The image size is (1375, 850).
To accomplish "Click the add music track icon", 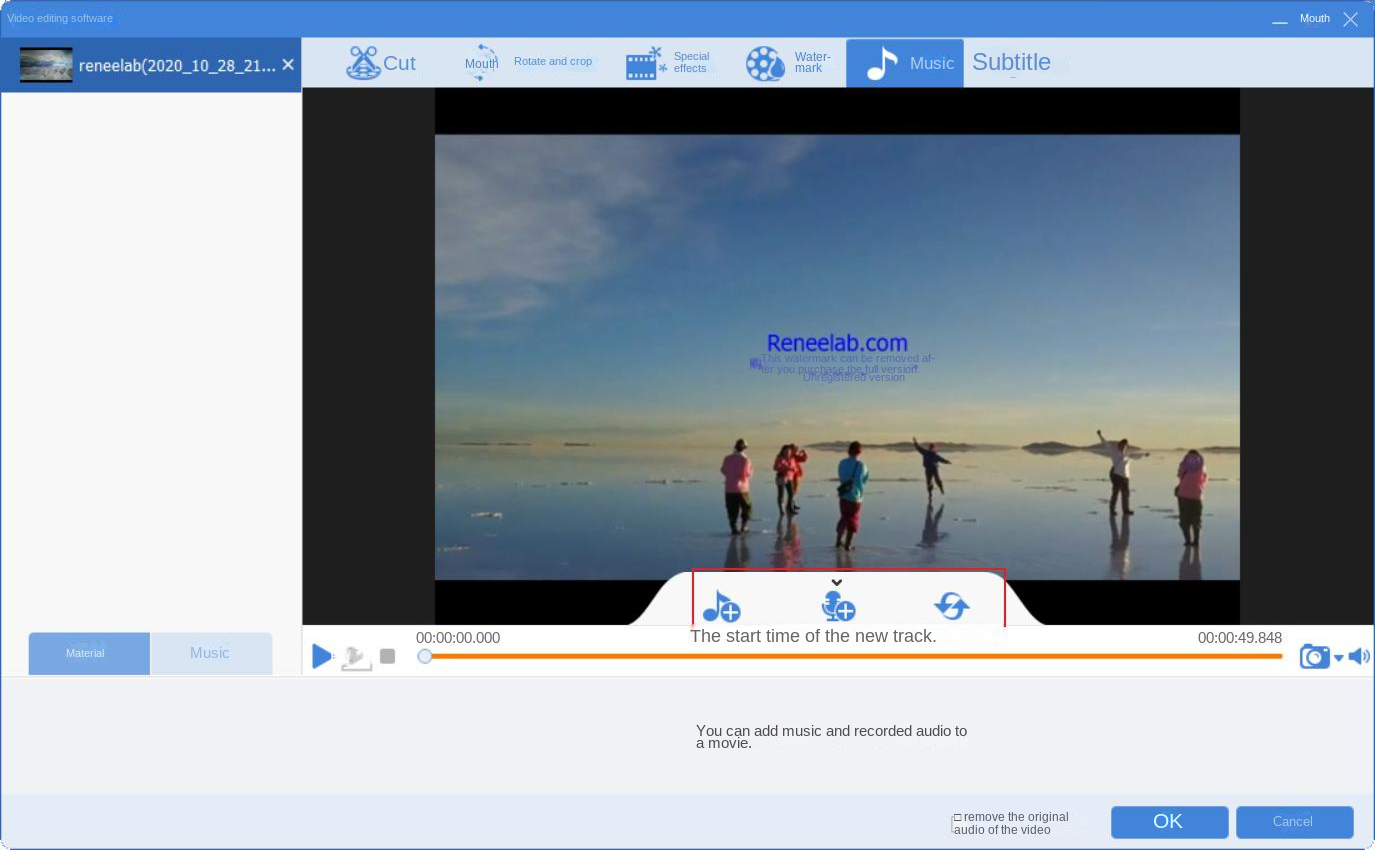I will coord(720,606).
